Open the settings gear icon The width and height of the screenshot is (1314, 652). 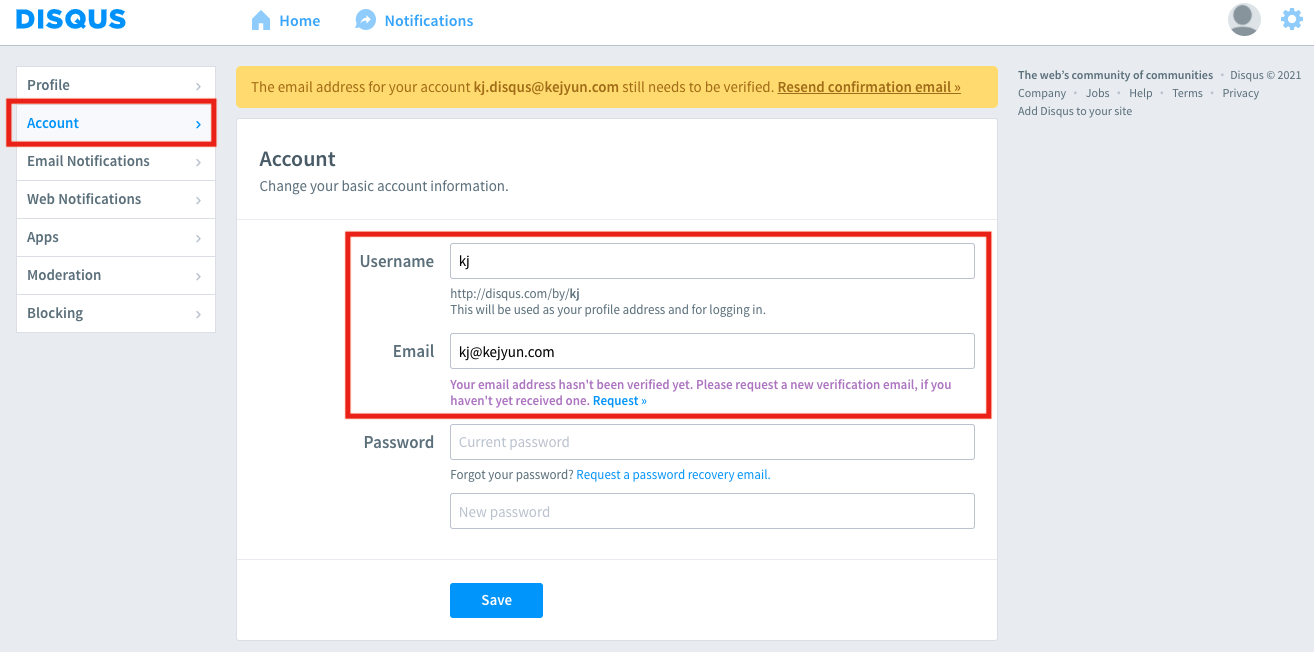(1292, 19)
